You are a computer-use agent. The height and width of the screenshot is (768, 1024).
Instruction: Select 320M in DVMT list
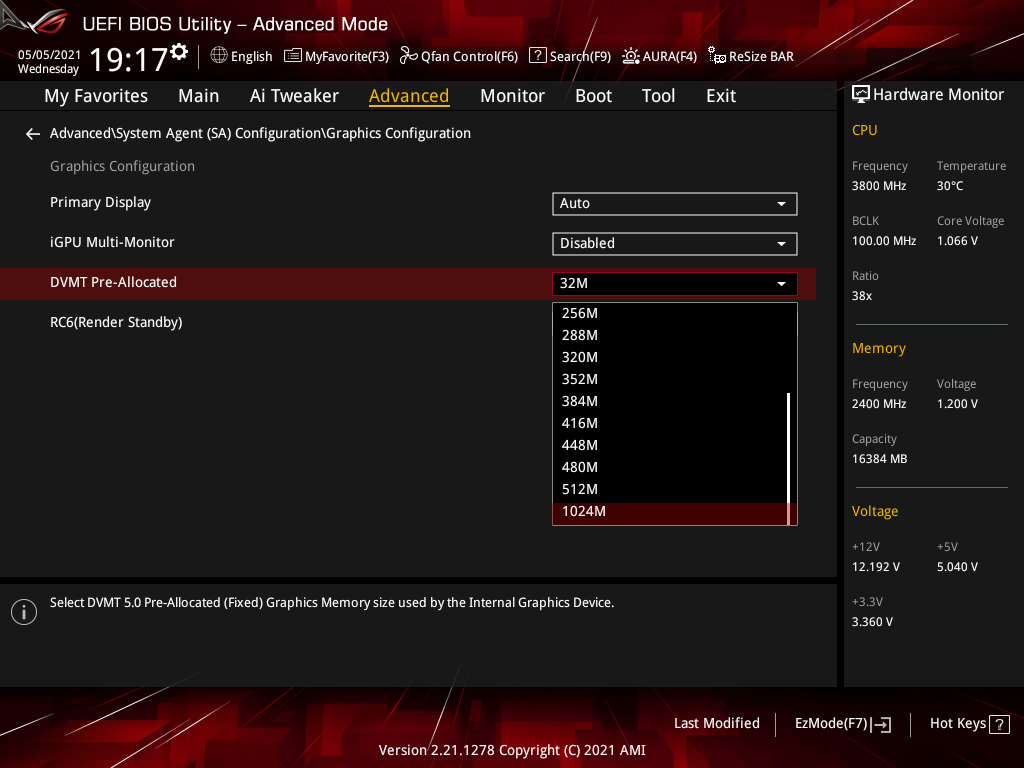[x=670, y=358]
